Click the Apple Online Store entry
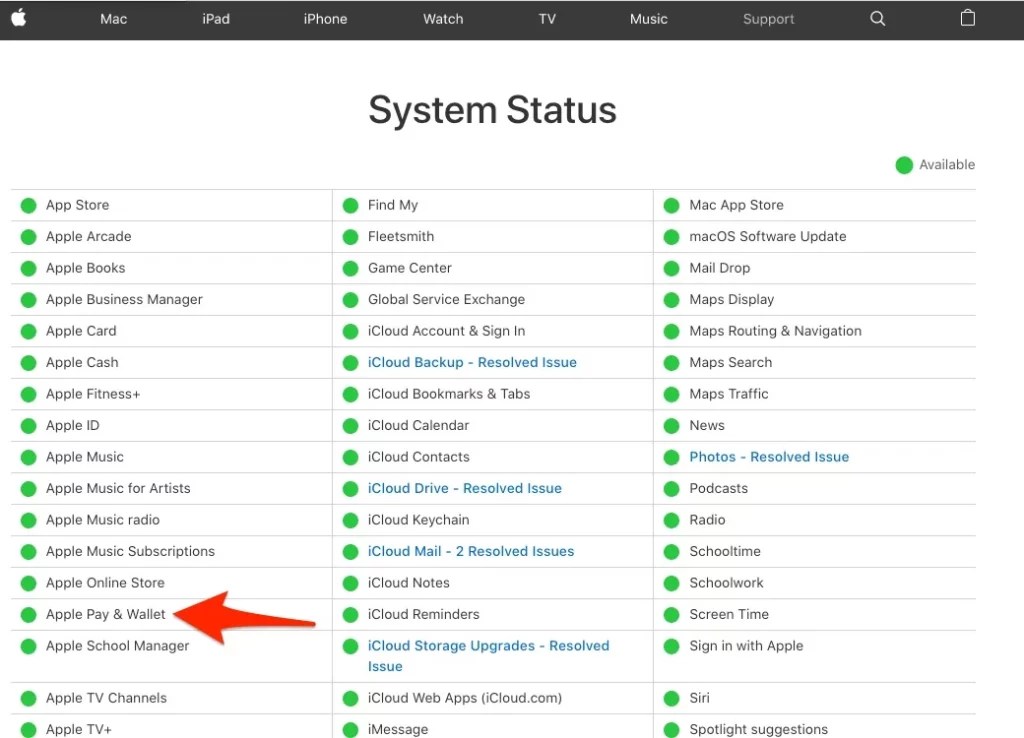The width and height of the screenshot is (1024, 738). click(105, 583)
